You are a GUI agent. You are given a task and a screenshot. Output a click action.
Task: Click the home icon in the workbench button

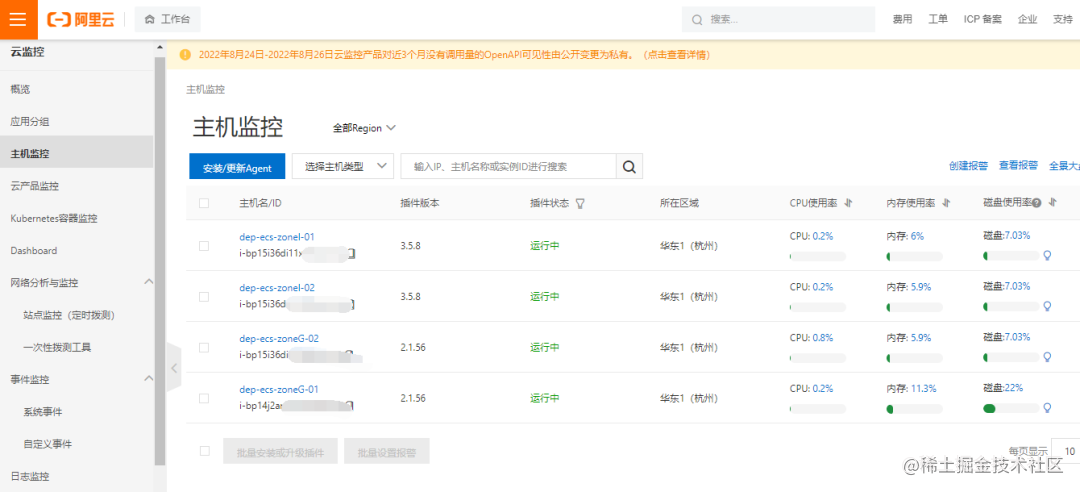coord(149,20)
